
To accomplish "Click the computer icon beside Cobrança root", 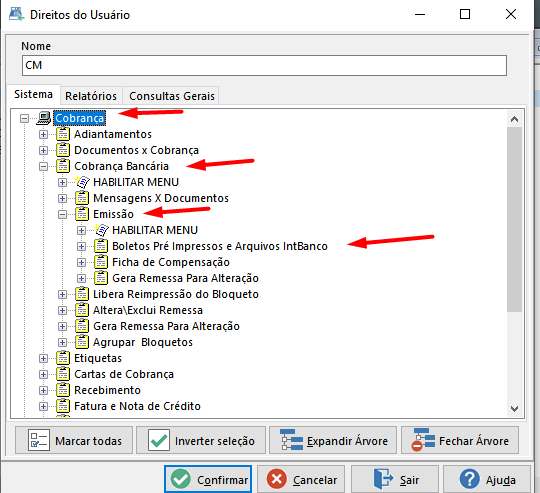I will (44, 118).
